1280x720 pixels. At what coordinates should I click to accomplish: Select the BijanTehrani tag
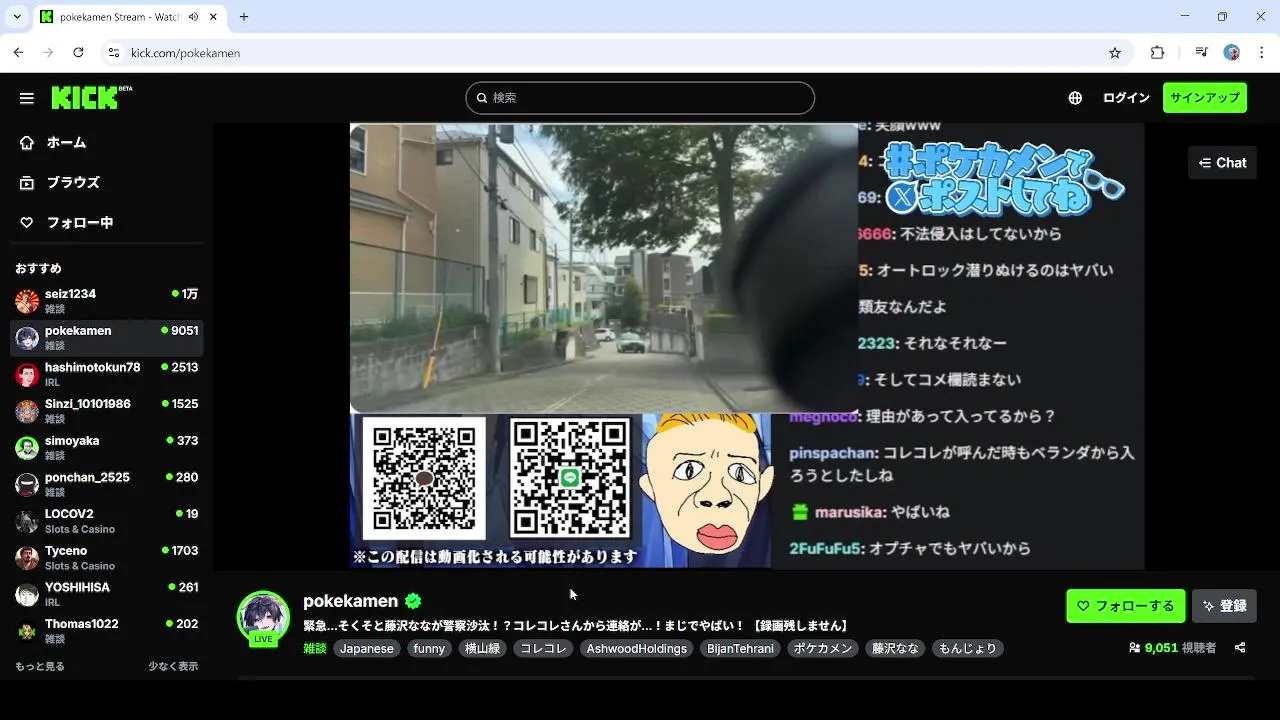(740, 649)
